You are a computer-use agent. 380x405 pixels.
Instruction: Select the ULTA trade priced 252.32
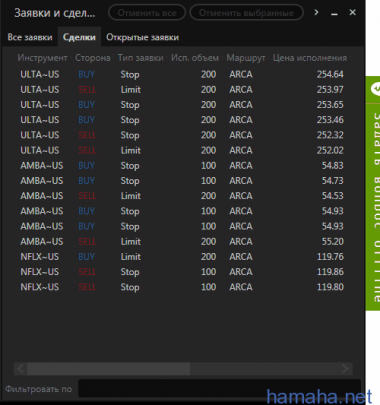(182, 135)
